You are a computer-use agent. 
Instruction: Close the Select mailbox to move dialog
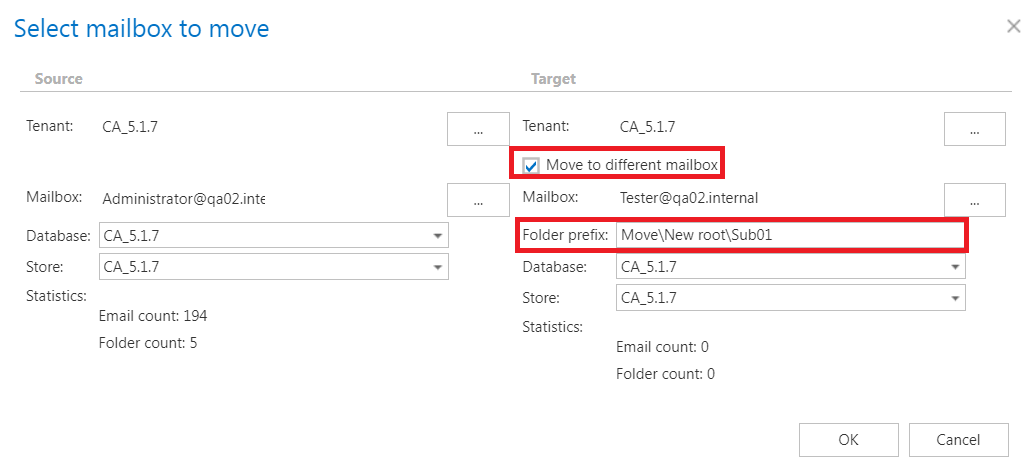click(1013, 27)
